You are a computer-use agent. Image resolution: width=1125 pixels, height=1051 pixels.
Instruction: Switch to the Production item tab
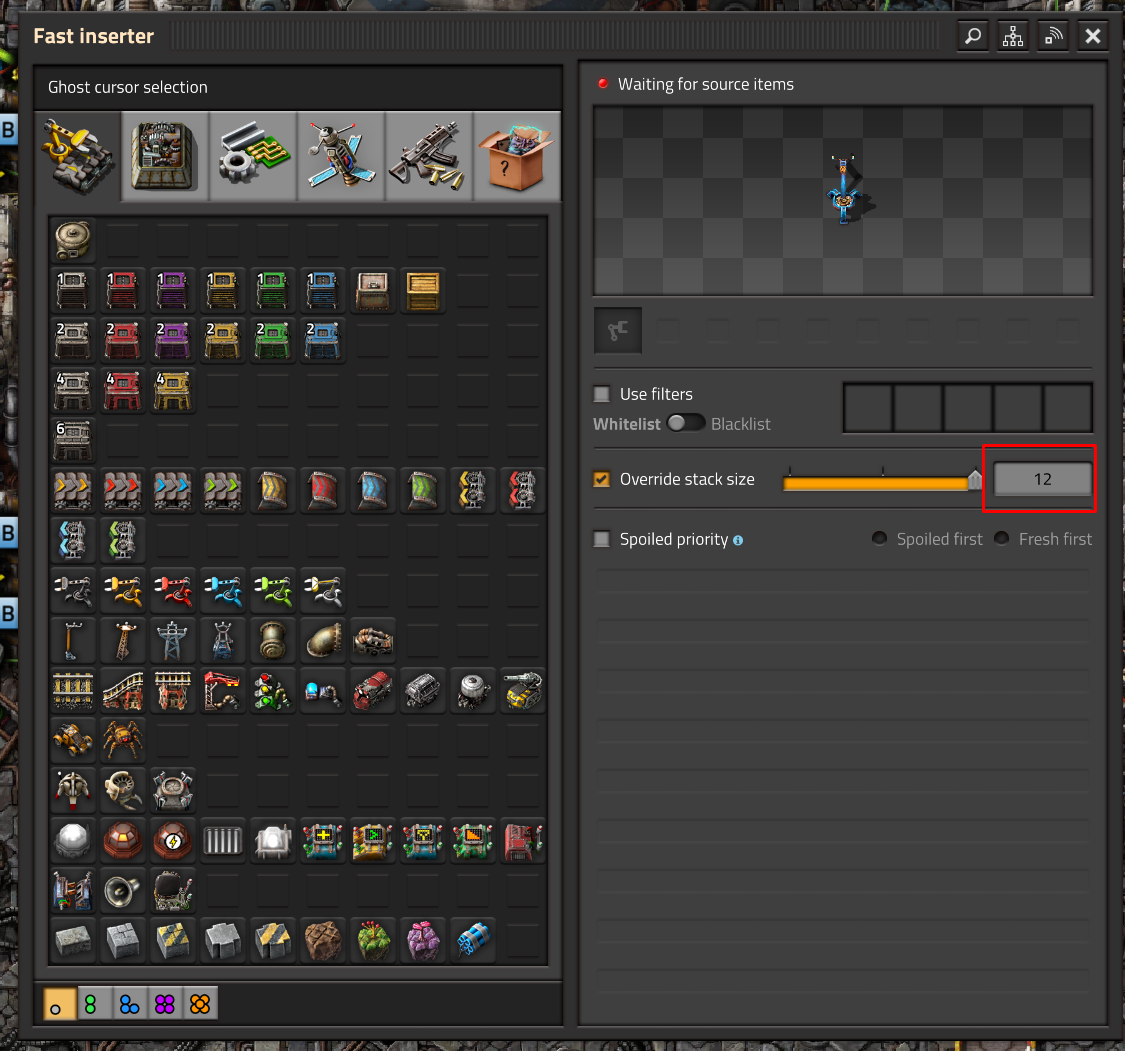tap(165, 156)
